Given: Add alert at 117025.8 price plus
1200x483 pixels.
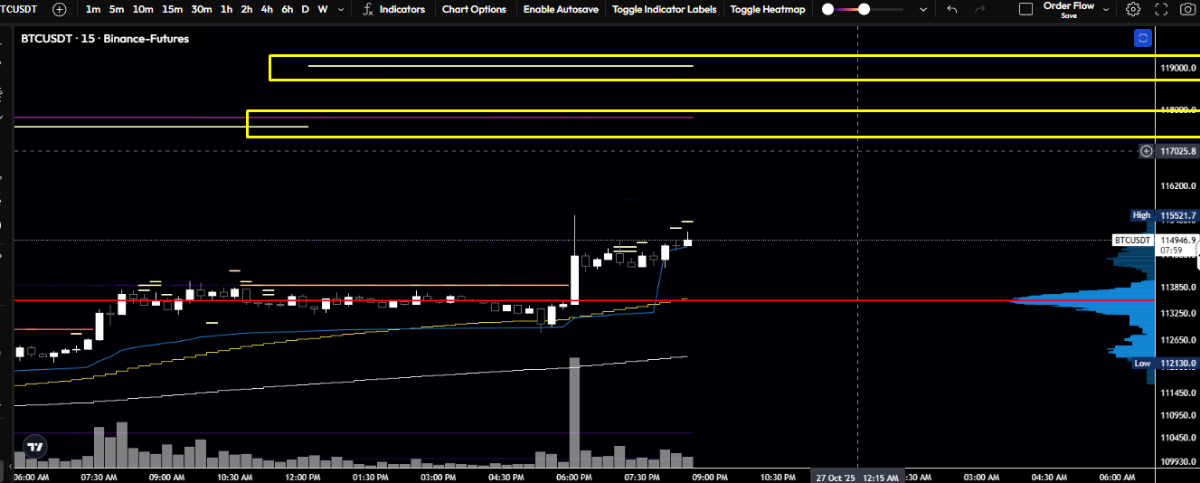Looking at the screenshot, I should click(x=1146, y=151).
